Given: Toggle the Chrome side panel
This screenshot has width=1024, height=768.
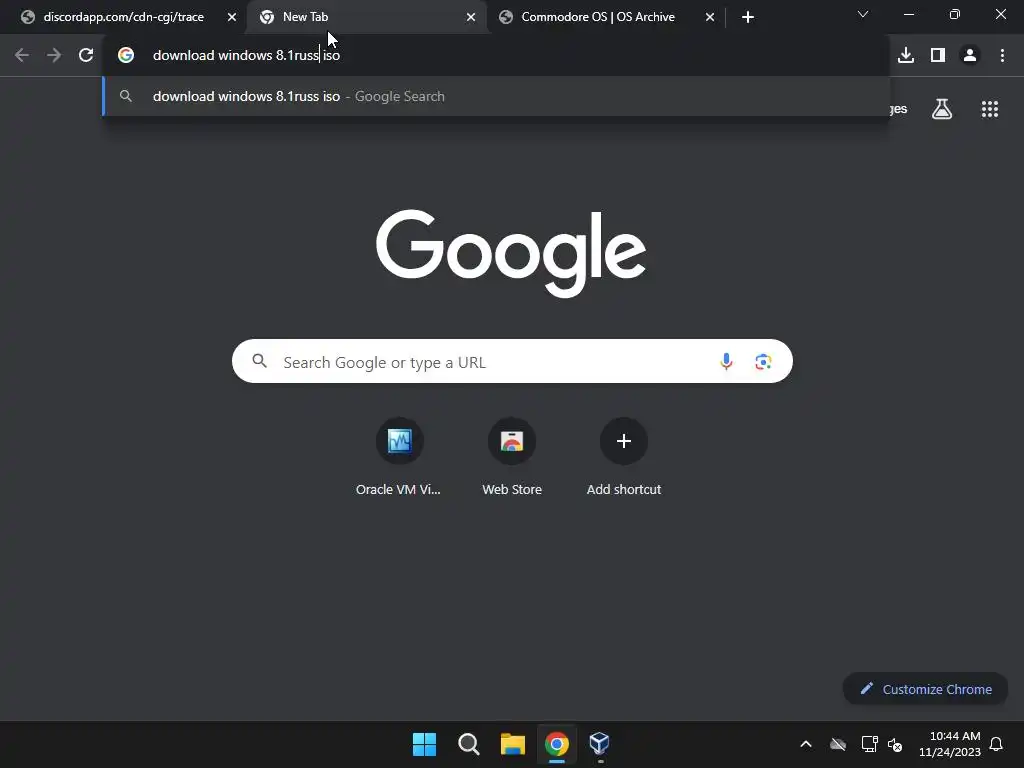Looking at the screenshot, I should pyautogui.click(x=938, y=56).
